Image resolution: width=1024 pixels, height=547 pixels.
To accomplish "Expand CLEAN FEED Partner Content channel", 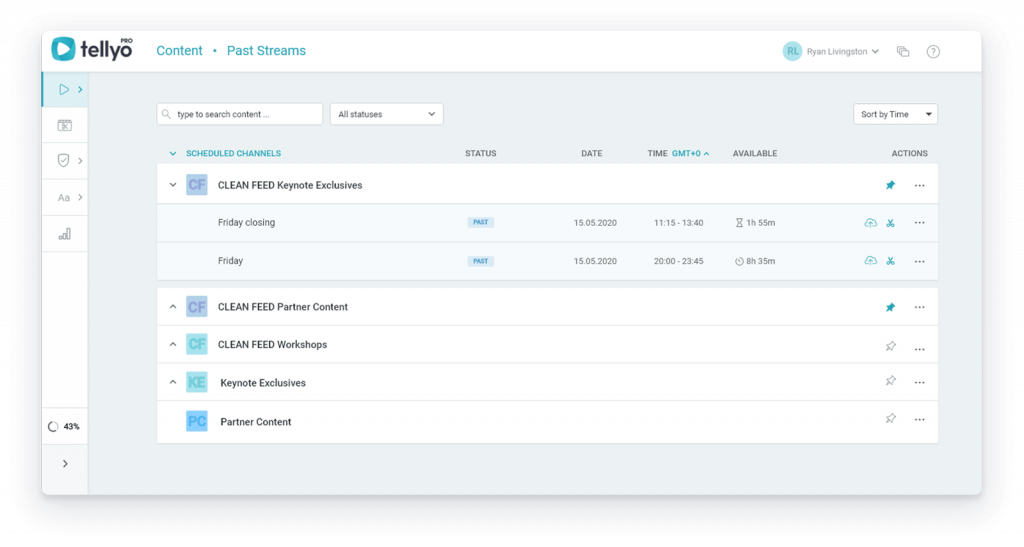I will point(172,307).
